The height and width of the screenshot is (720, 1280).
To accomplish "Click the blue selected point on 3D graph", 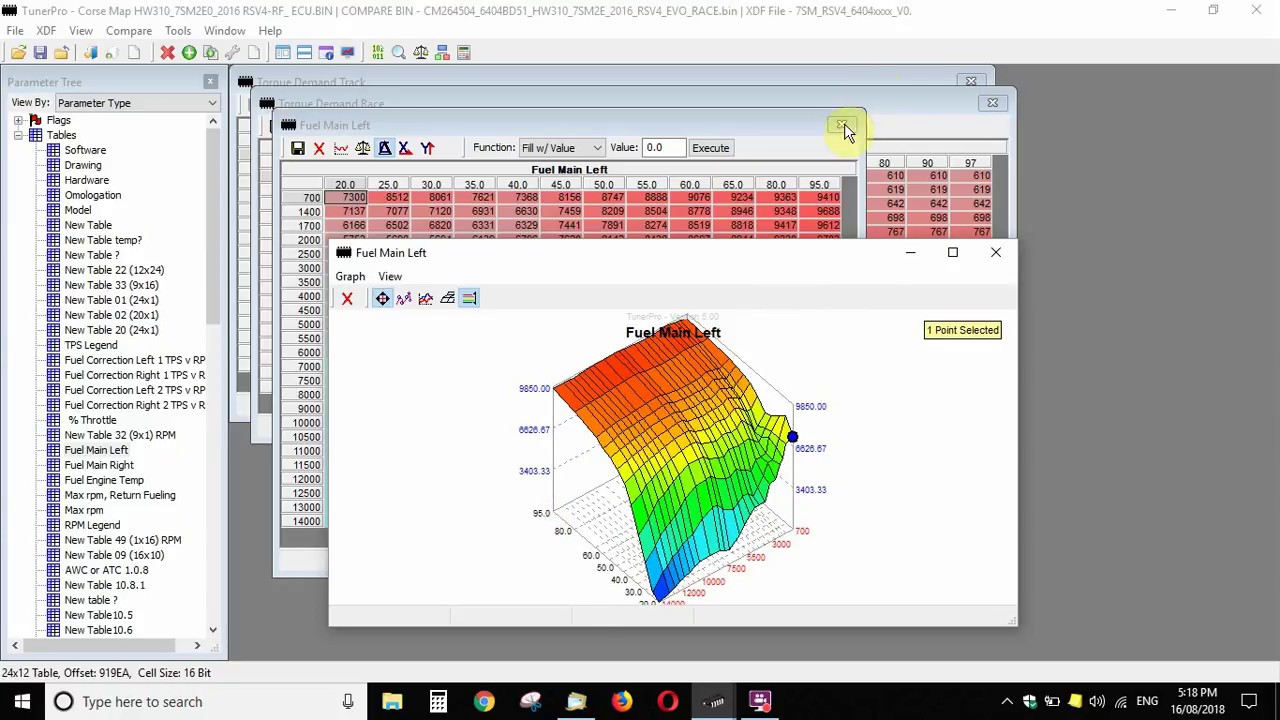I will click(x=792, y=437).
